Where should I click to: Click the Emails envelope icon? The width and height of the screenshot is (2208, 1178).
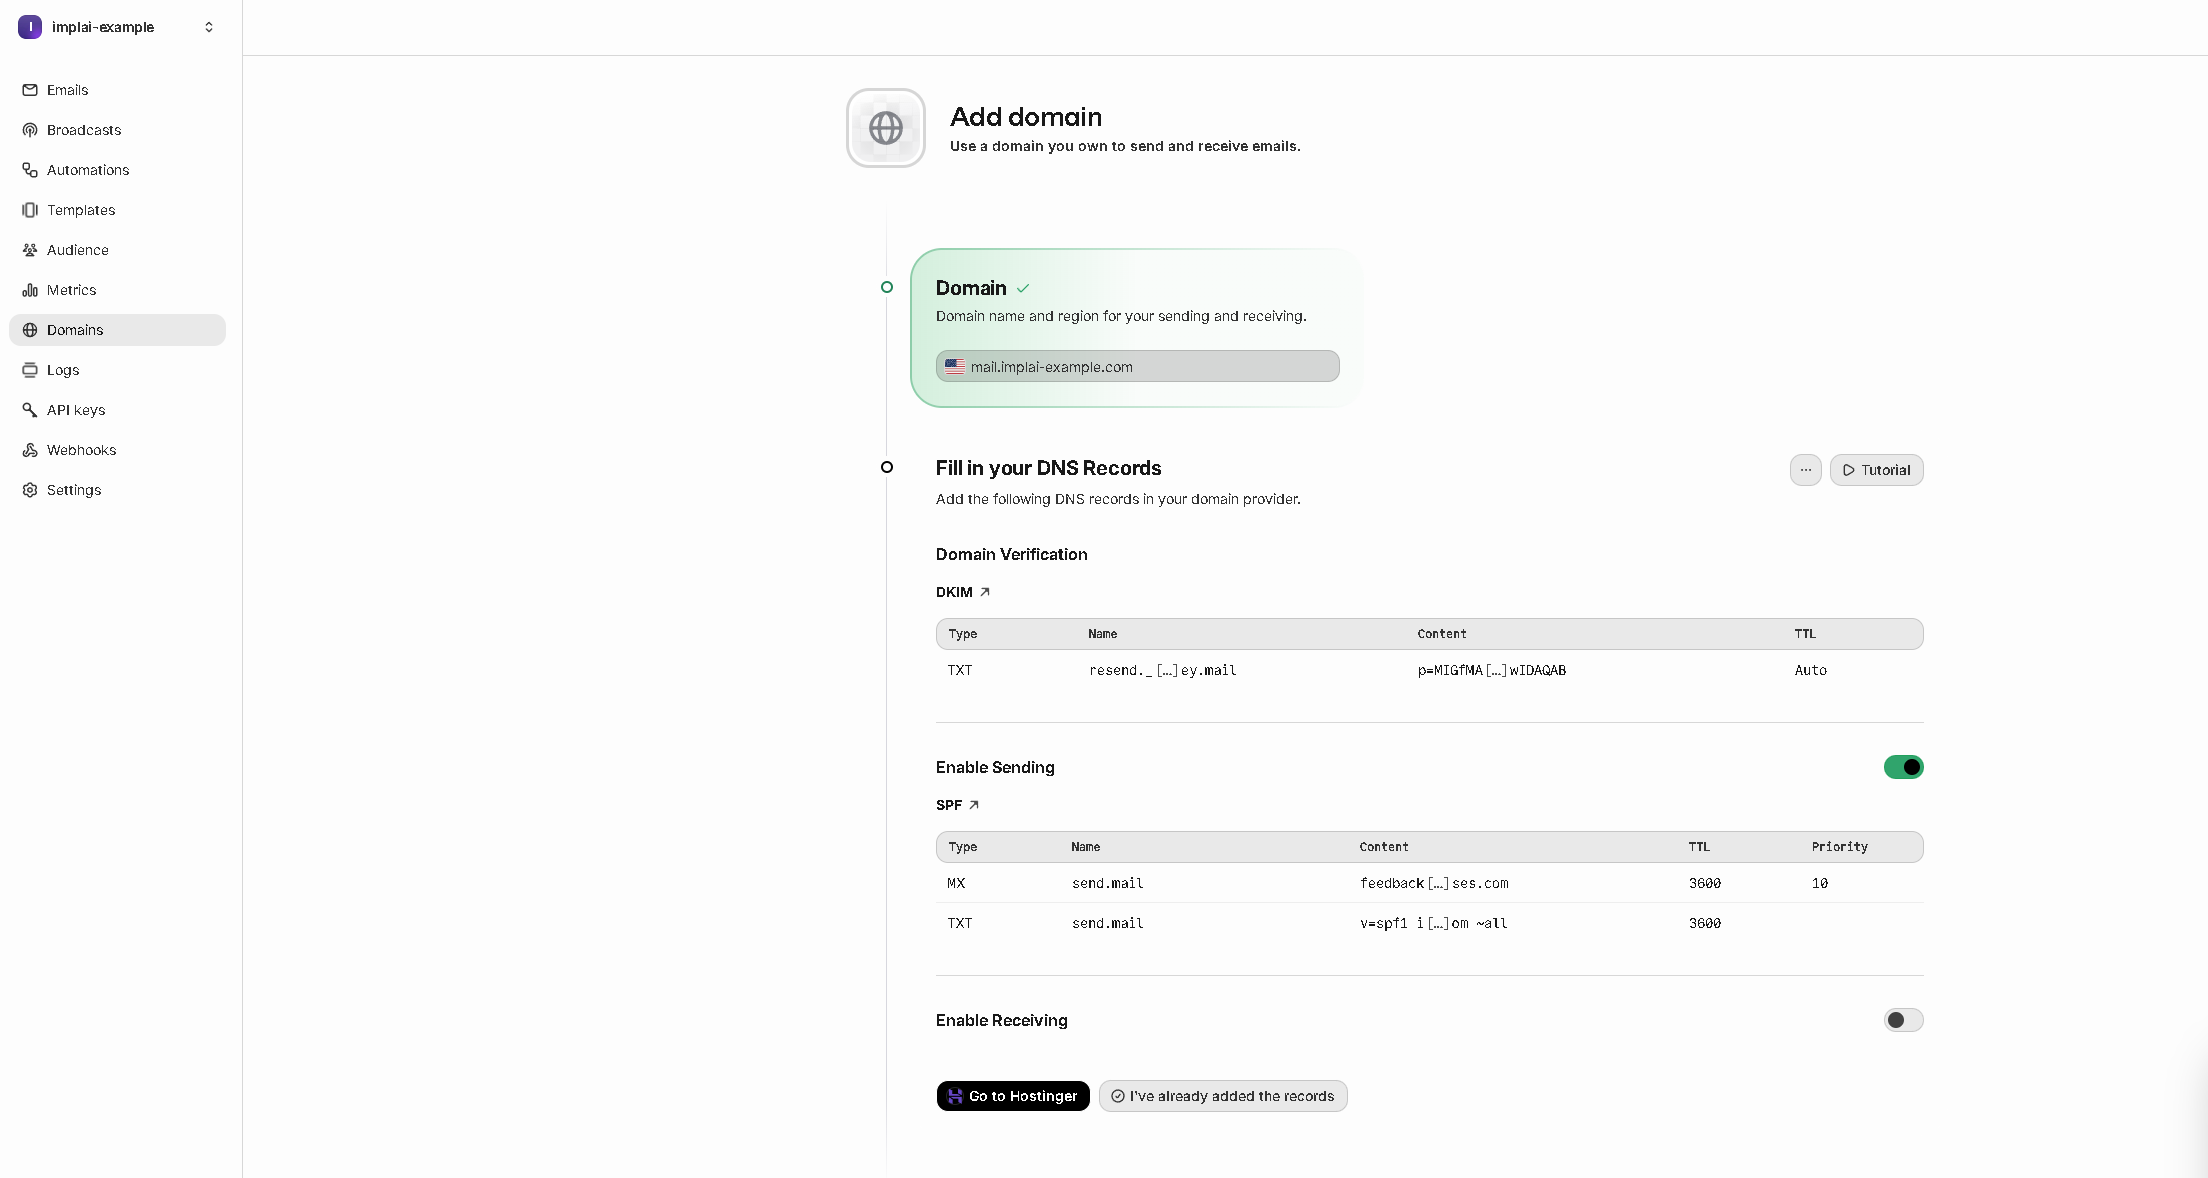tap(30, 90)
